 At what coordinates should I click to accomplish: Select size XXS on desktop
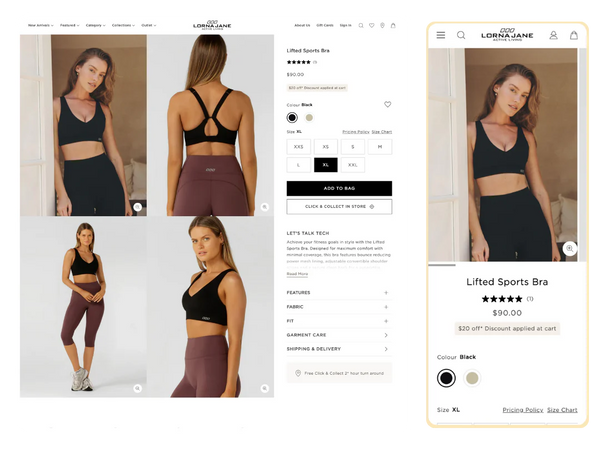(298, 147)
